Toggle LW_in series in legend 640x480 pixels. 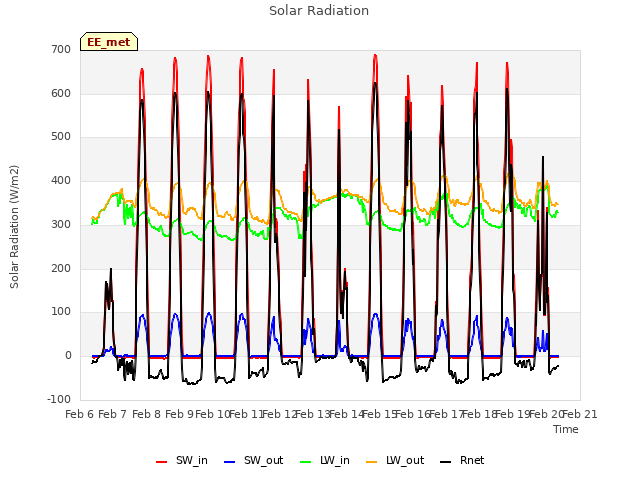[x=325, y=460]
